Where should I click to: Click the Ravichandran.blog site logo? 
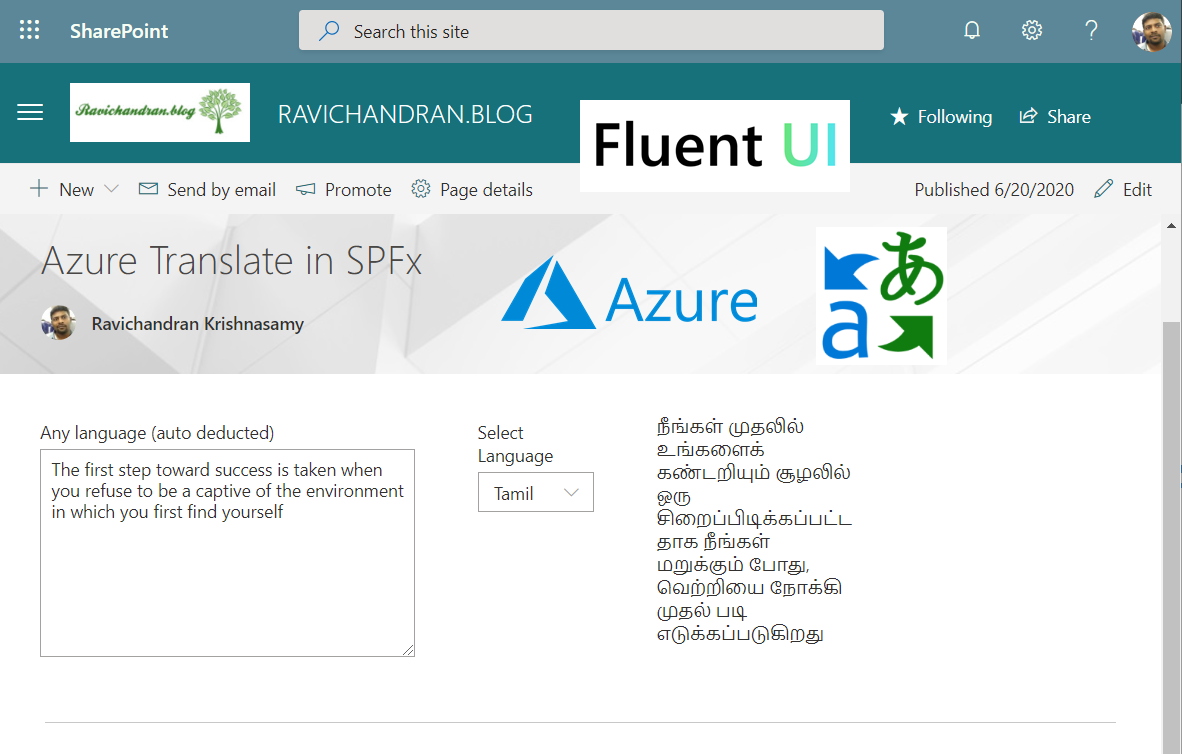tap(160, 112)
